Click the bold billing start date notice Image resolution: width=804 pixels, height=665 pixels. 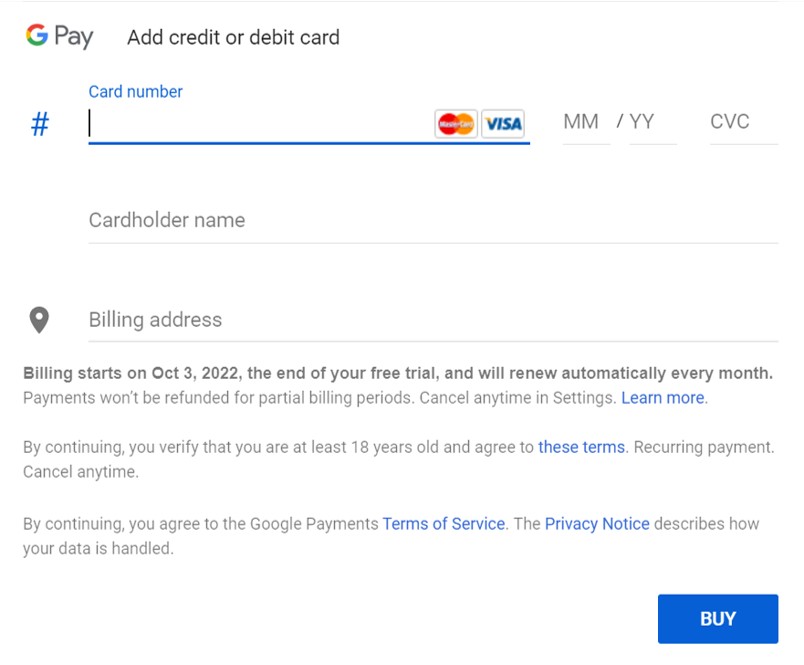tap(397, 374)
